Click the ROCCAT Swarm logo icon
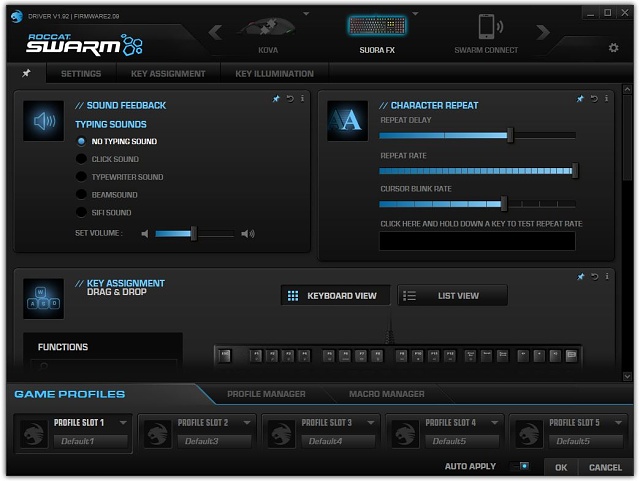640x481 pixels. coord(16,16)
